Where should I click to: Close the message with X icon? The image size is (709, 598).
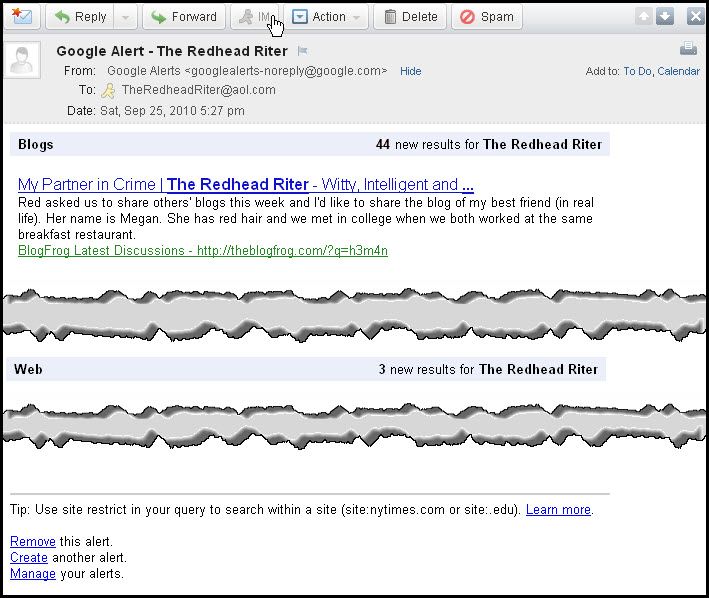695,17
